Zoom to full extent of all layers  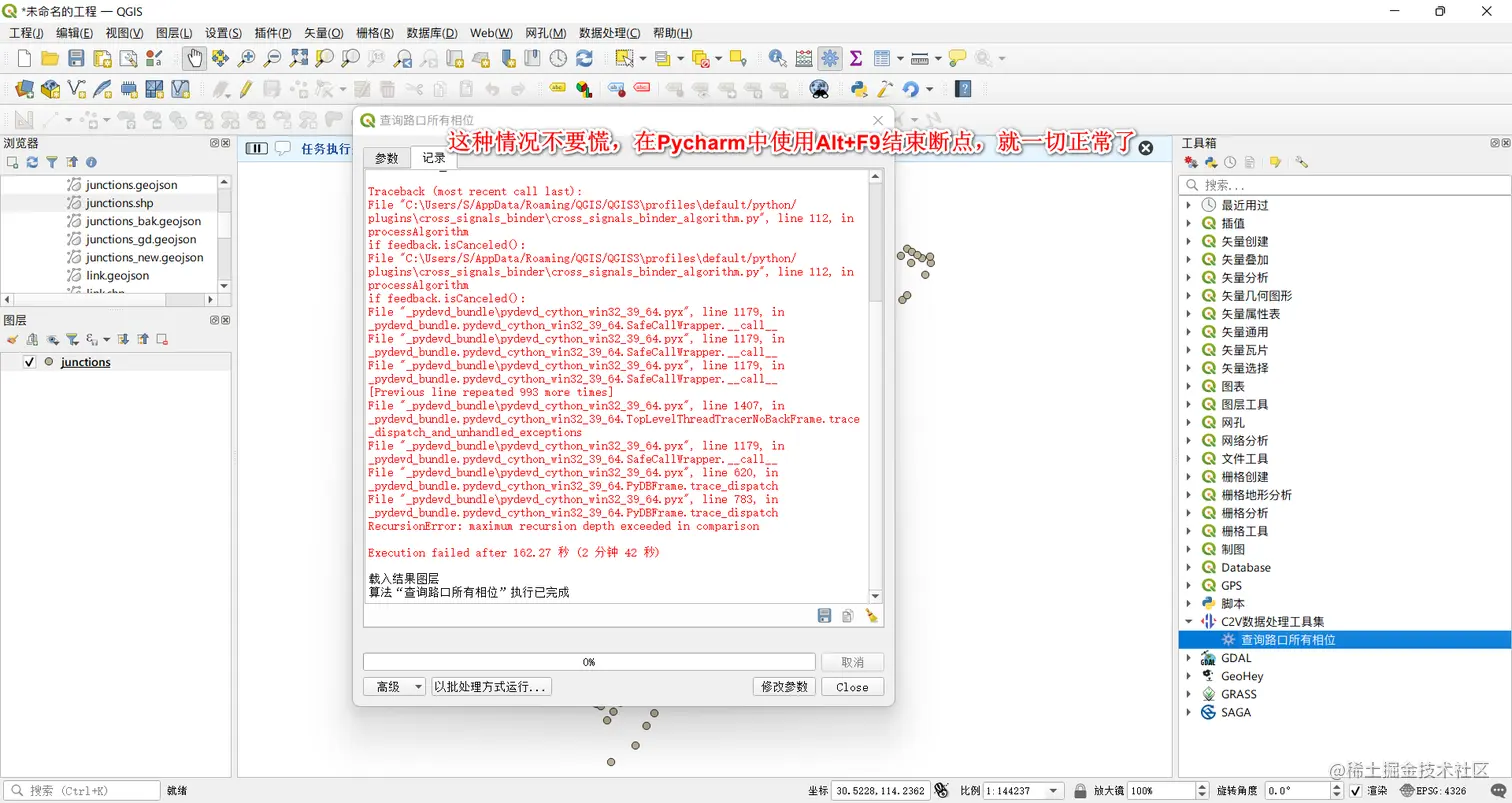pyautogui.click(x=298, y=59)
